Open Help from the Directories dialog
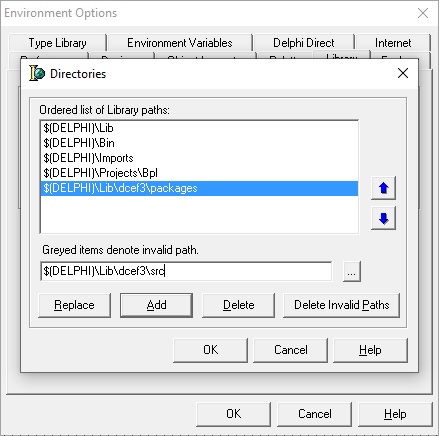Image resolution: width=439 pixels, height=436 pixels. (x=370, y=350)
